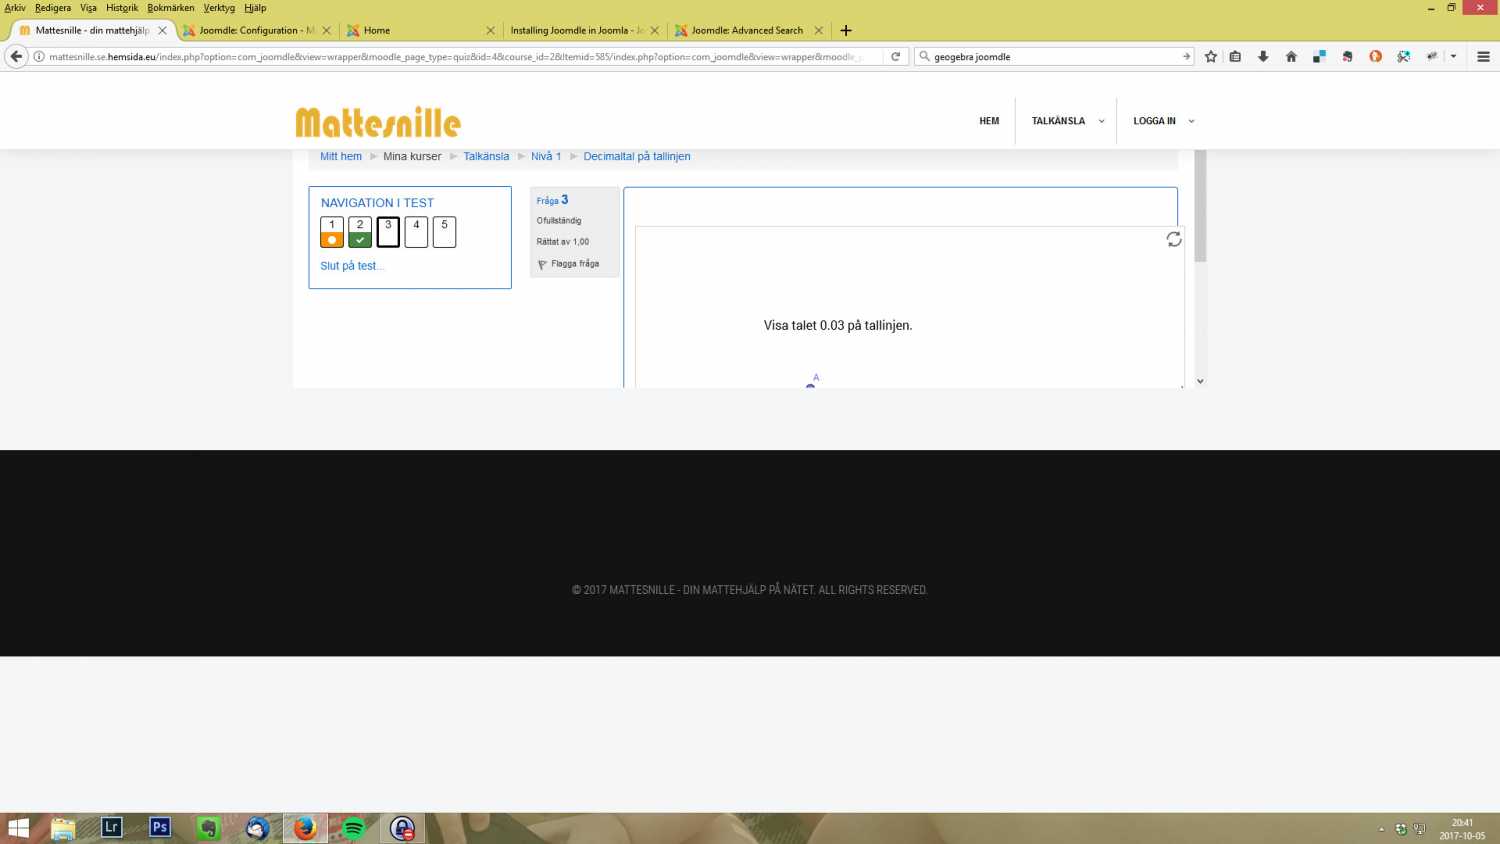Jump to question 1 in test navigation

coord(332,232)
